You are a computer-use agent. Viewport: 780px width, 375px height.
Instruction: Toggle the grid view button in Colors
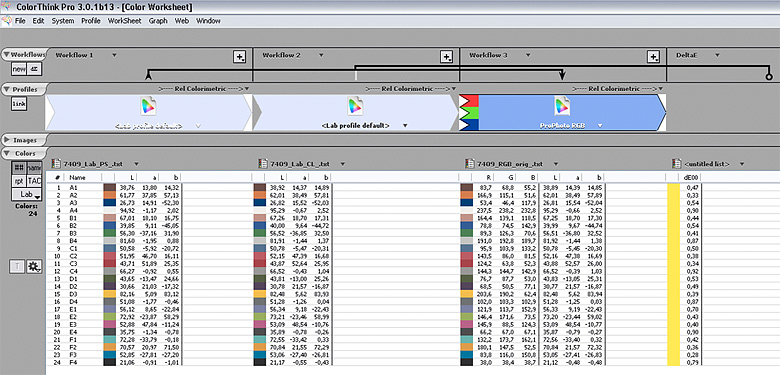point(18,169)
